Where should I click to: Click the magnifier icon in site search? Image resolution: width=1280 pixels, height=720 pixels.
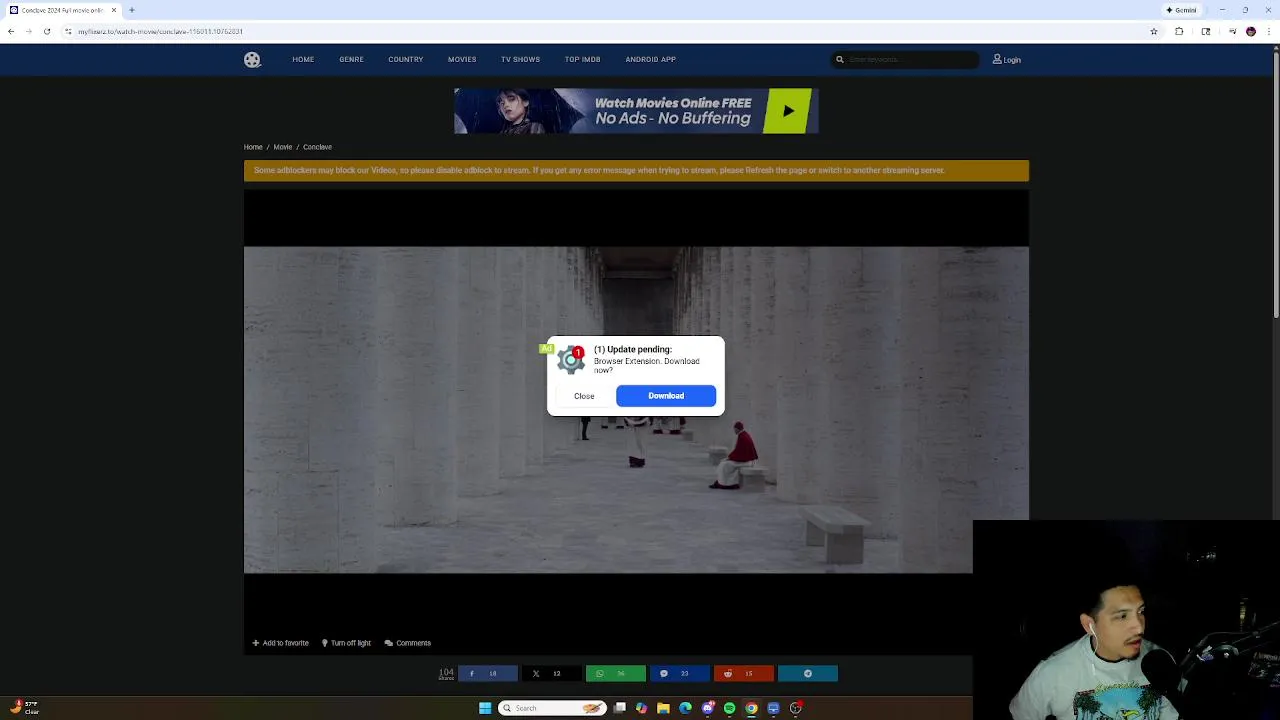click(840, 60)
